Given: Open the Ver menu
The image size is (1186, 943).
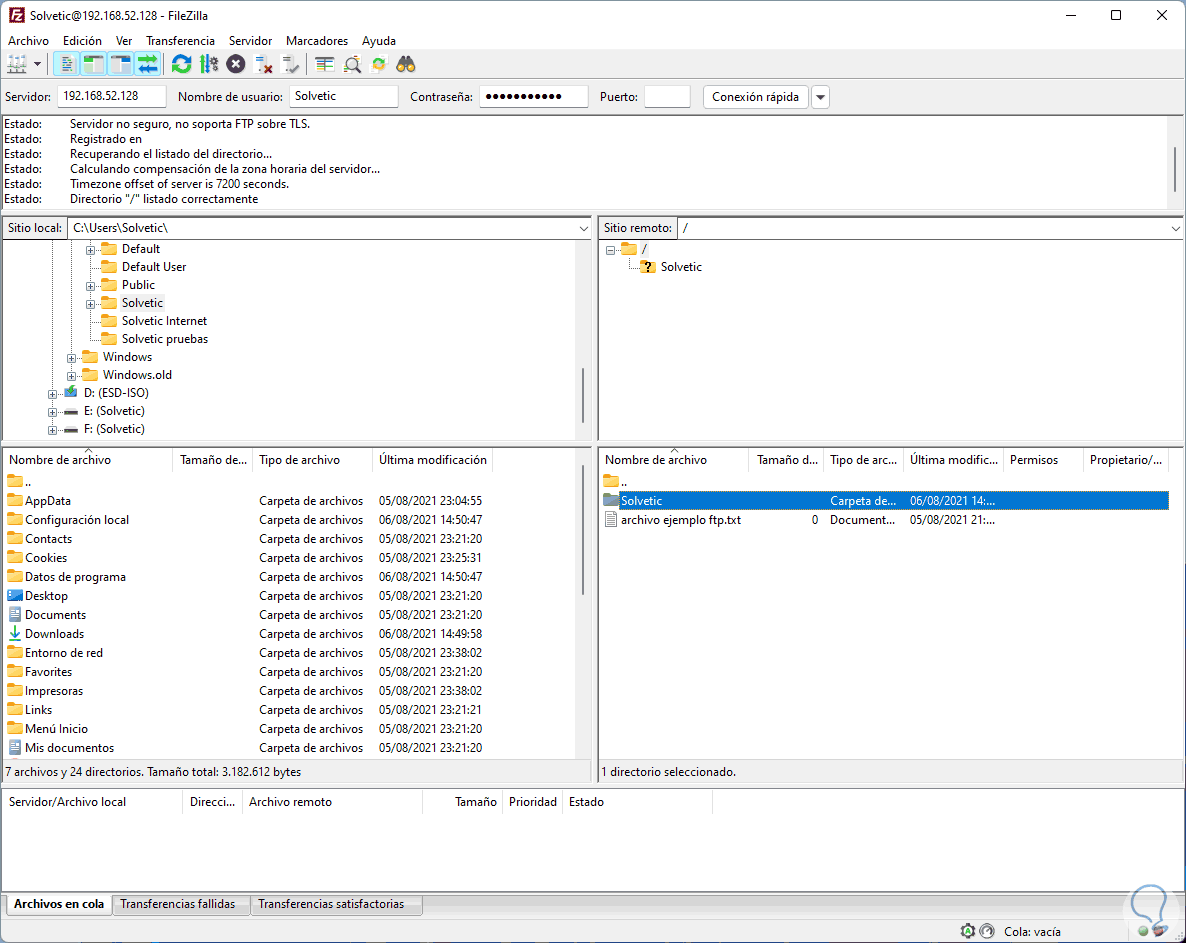Looking at the screenshot, I should point(124,41).
